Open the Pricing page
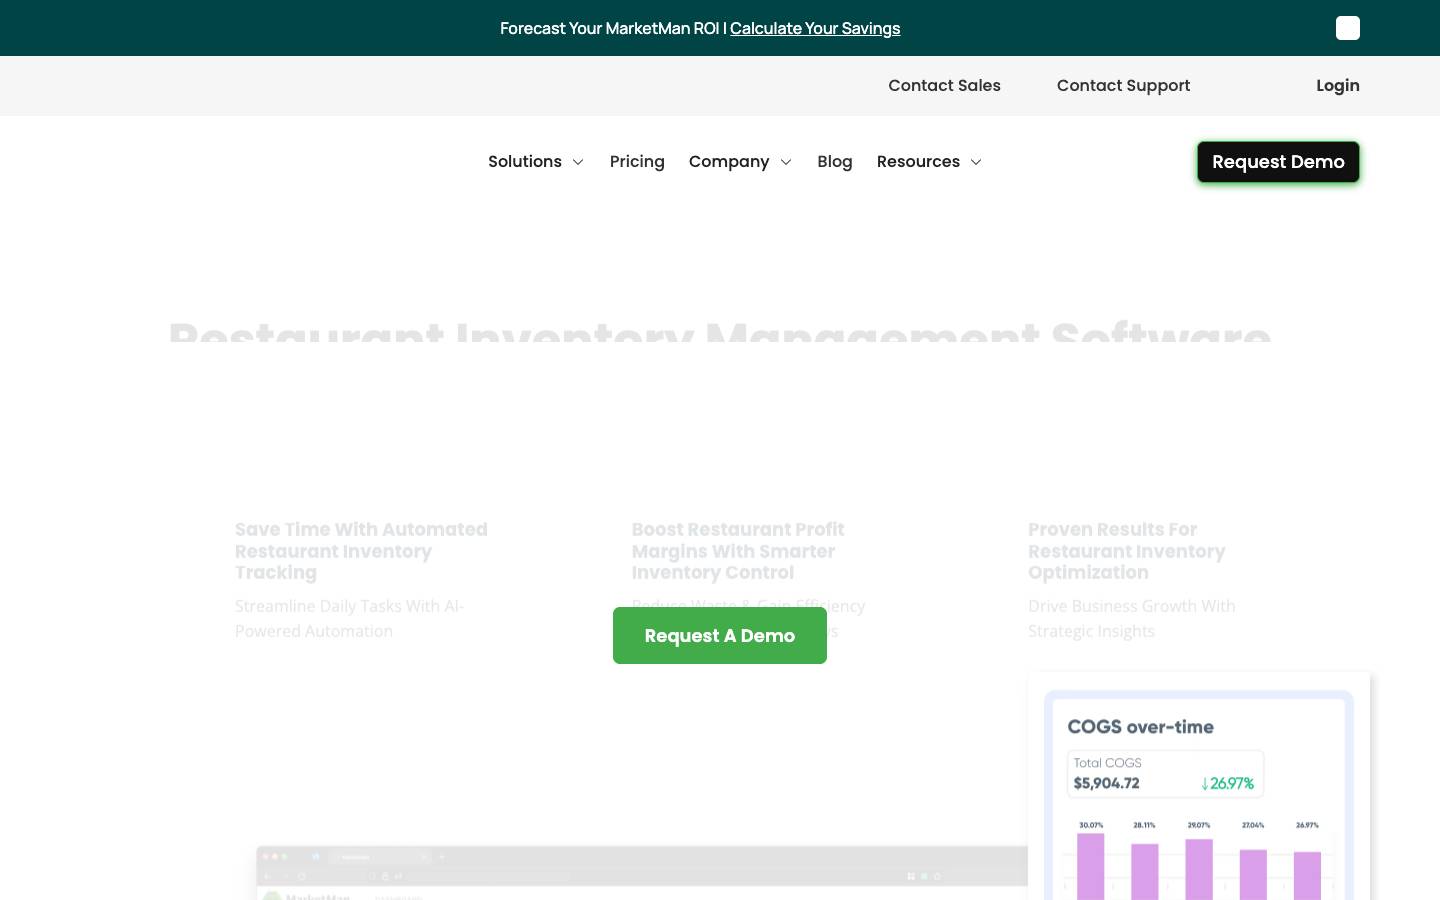This screenshot has width=1440, height=900. coord(637,162)
